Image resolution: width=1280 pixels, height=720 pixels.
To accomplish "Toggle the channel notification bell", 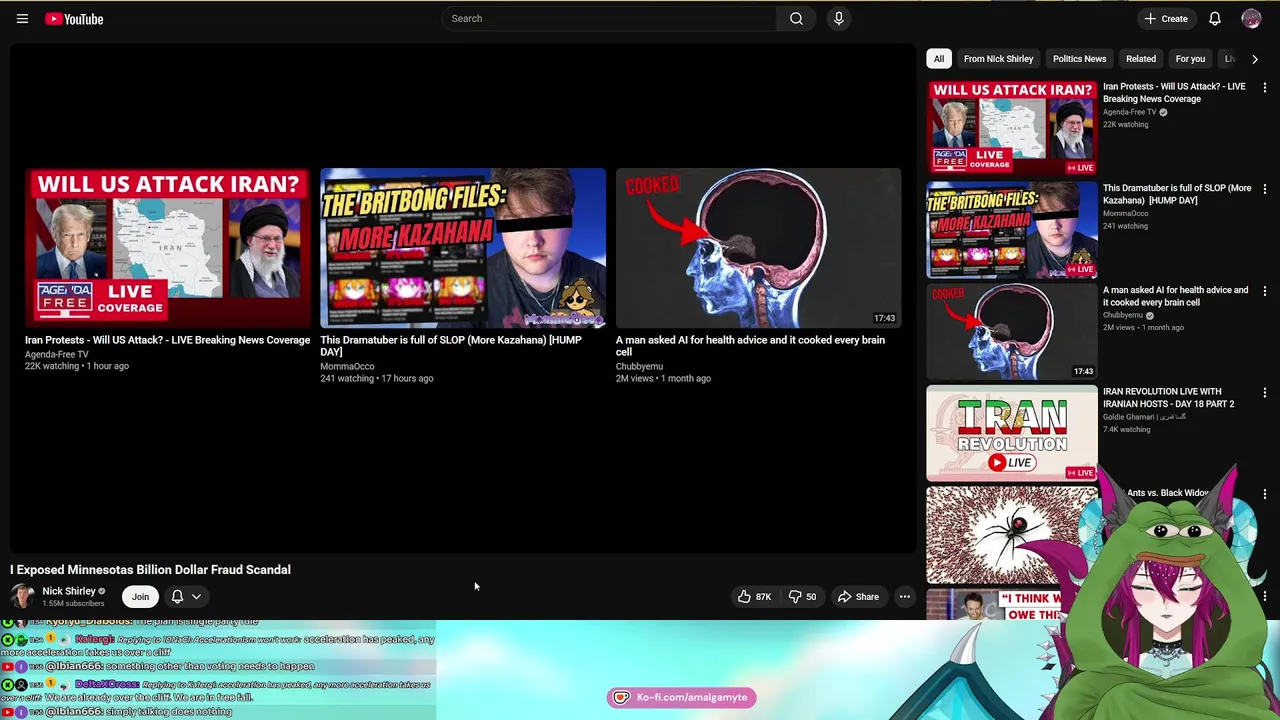I will click(x=177, y=597).
